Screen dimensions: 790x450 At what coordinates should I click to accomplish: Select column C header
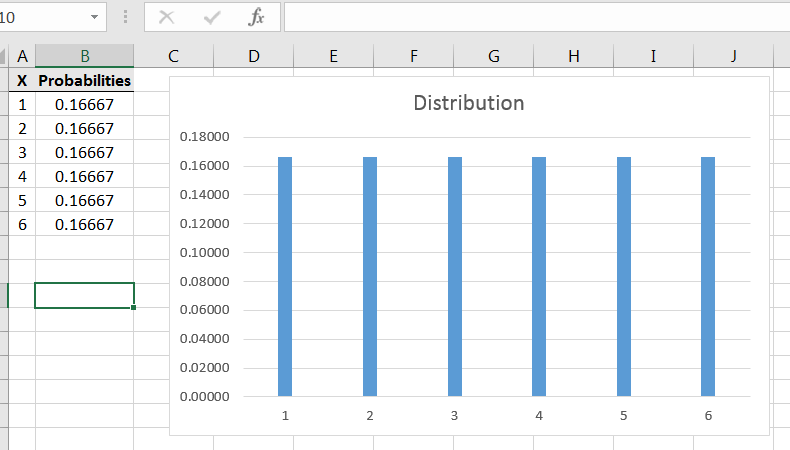click(173, 56)
